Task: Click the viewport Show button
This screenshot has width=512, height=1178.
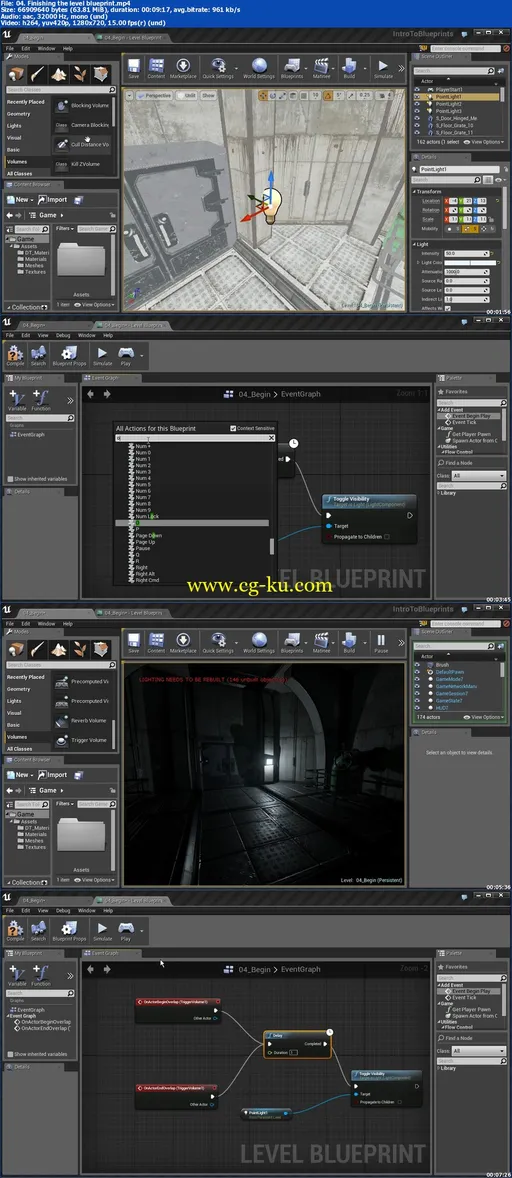Action: pos(208,95)
